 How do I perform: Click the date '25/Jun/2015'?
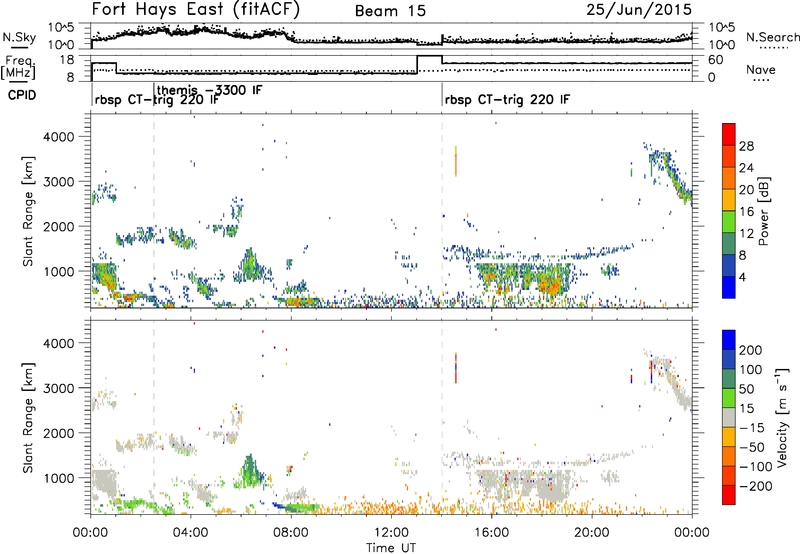click(x=639, y=10)
